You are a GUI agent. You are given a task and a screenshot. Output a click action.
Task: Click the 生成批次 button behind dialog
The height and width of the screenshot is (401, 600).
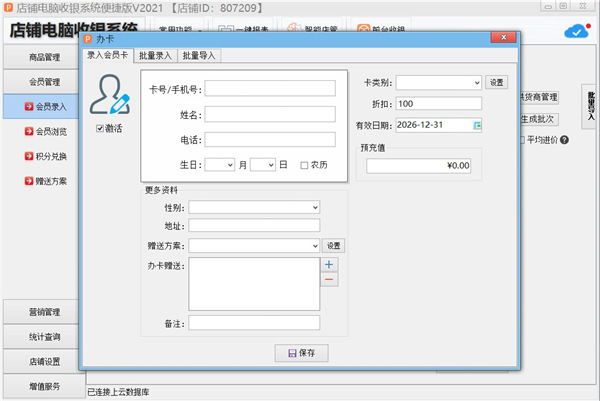539,119
